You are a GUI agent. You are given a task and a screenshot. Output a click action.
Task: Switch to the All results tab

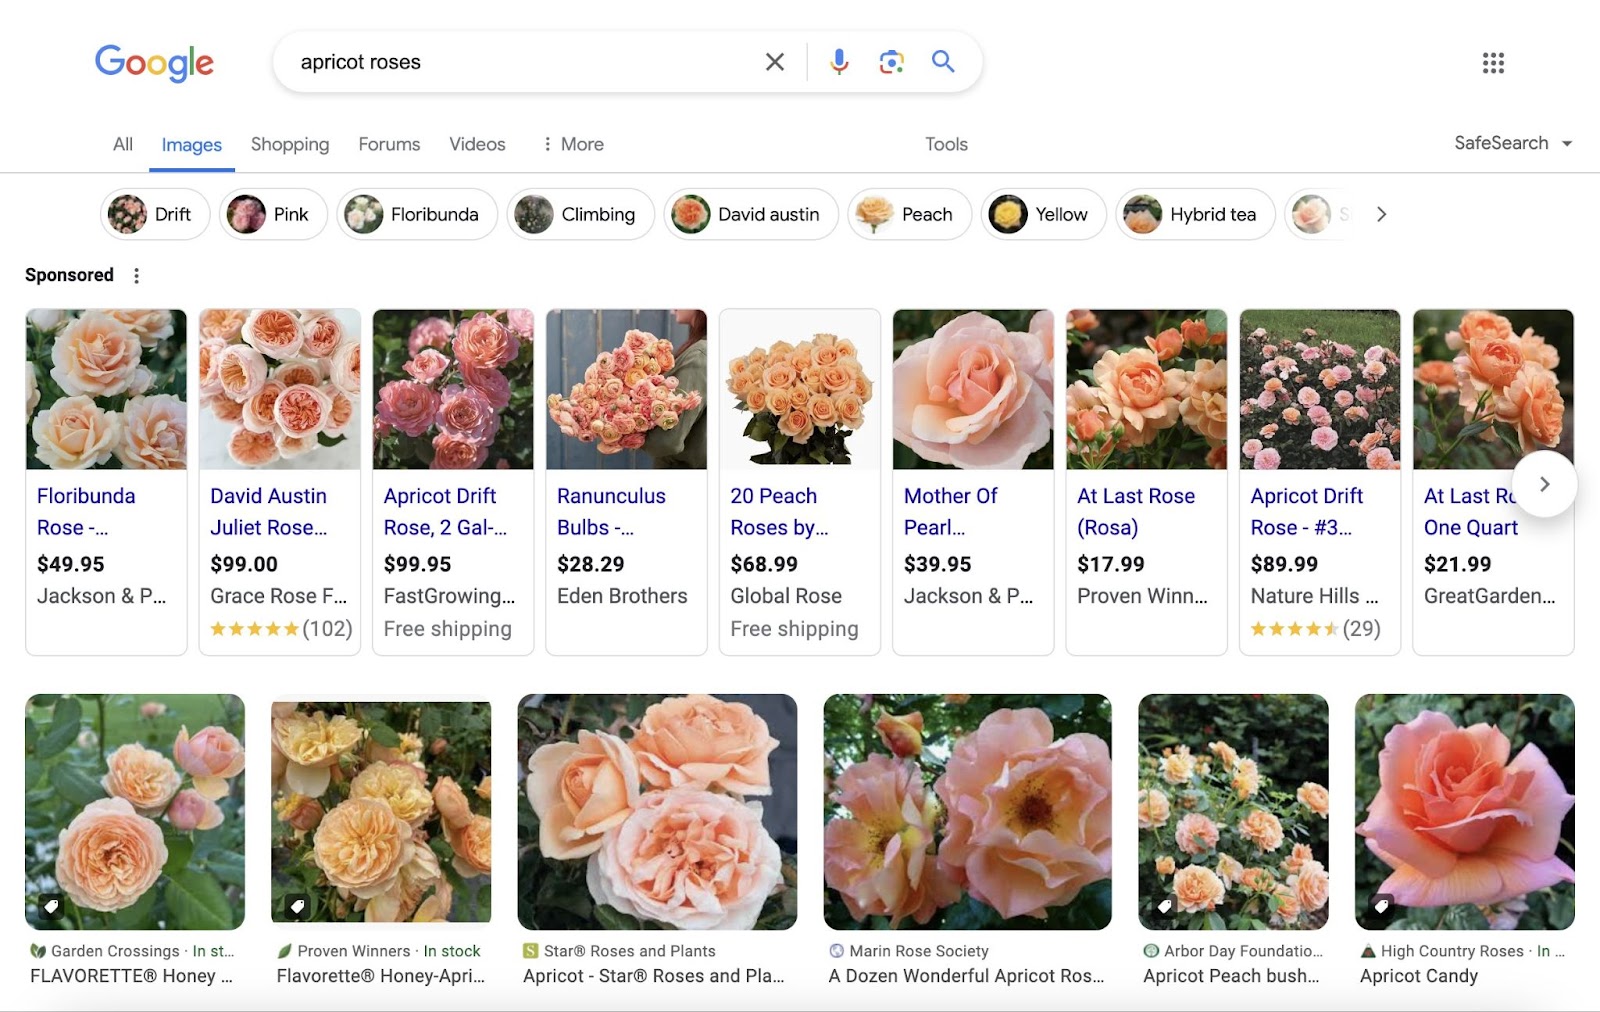(x=122, y=144)
